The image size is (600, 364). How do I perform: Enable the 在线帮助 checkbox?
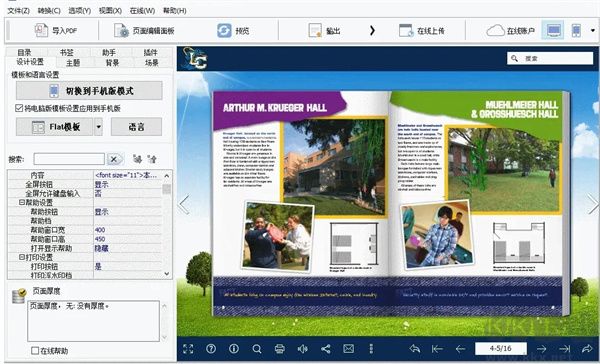pos(35,351)
